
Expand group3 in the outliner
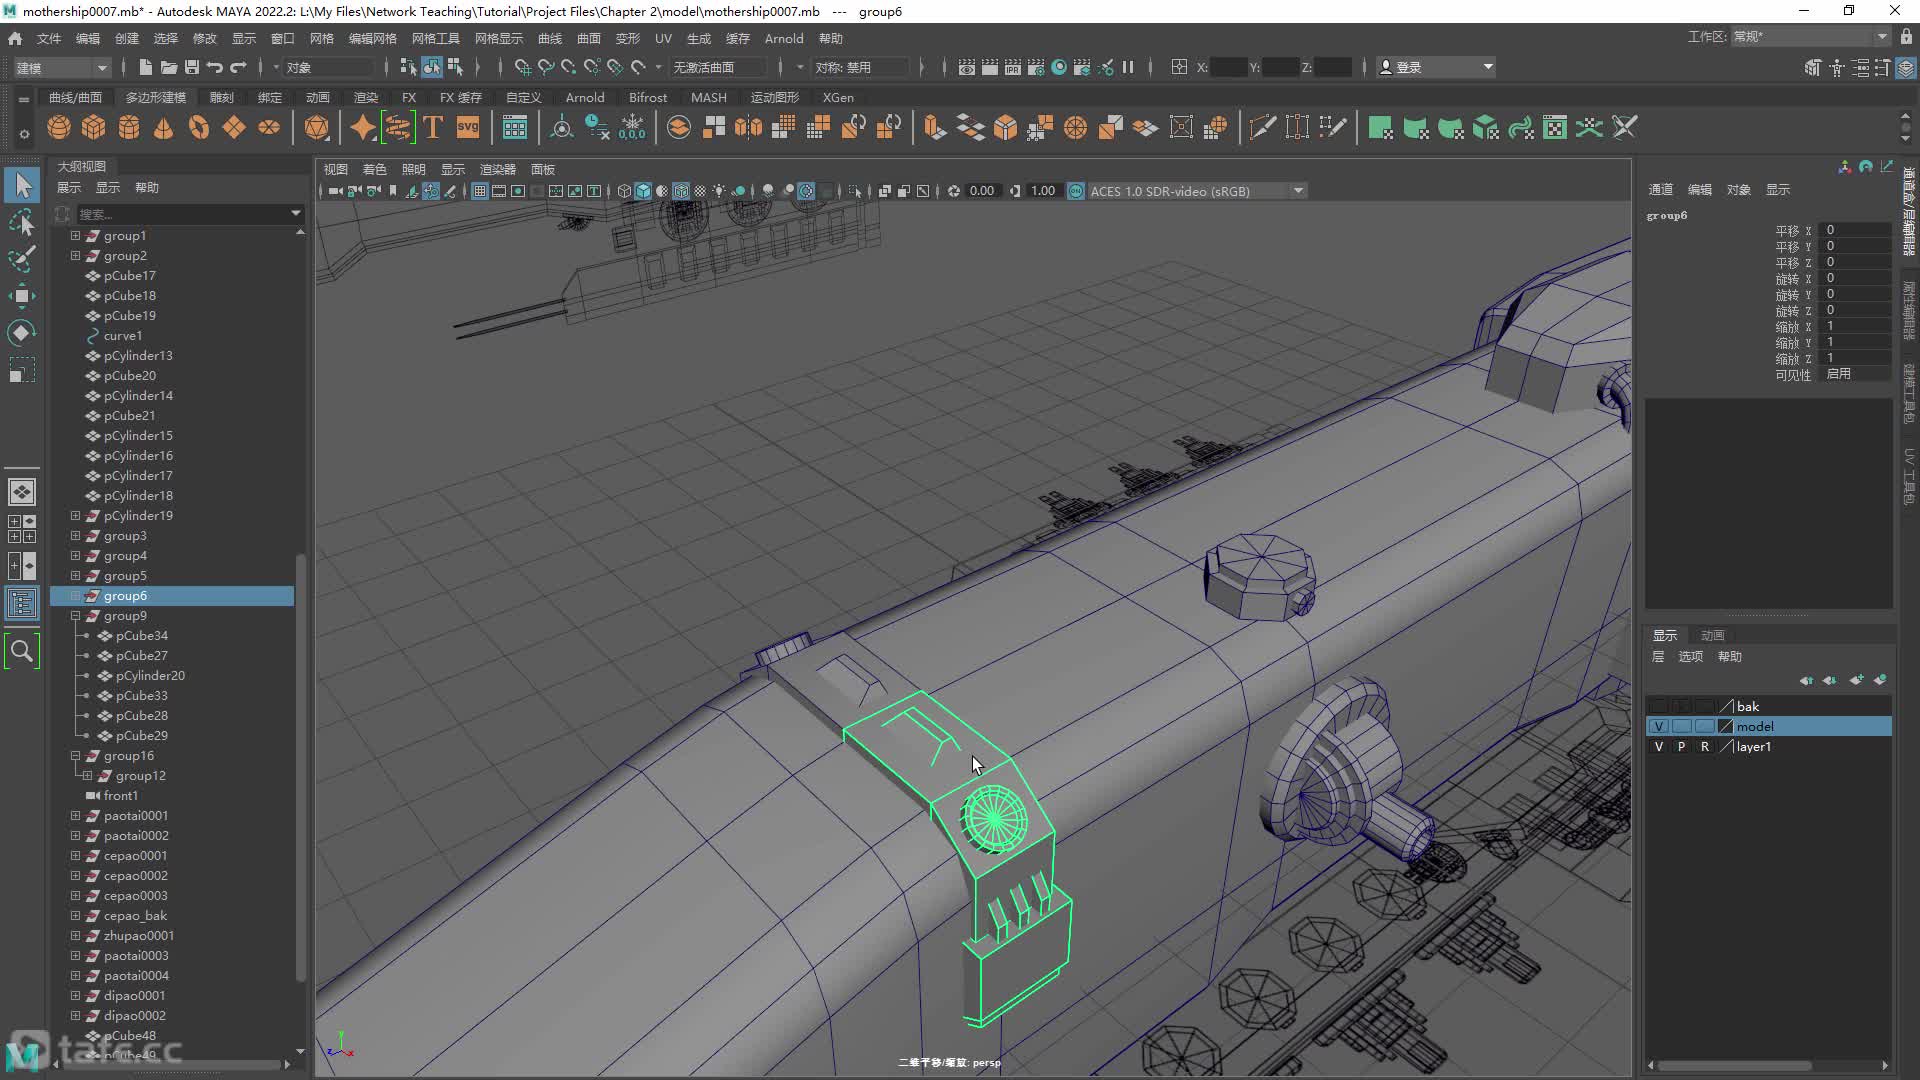[75, 536]
